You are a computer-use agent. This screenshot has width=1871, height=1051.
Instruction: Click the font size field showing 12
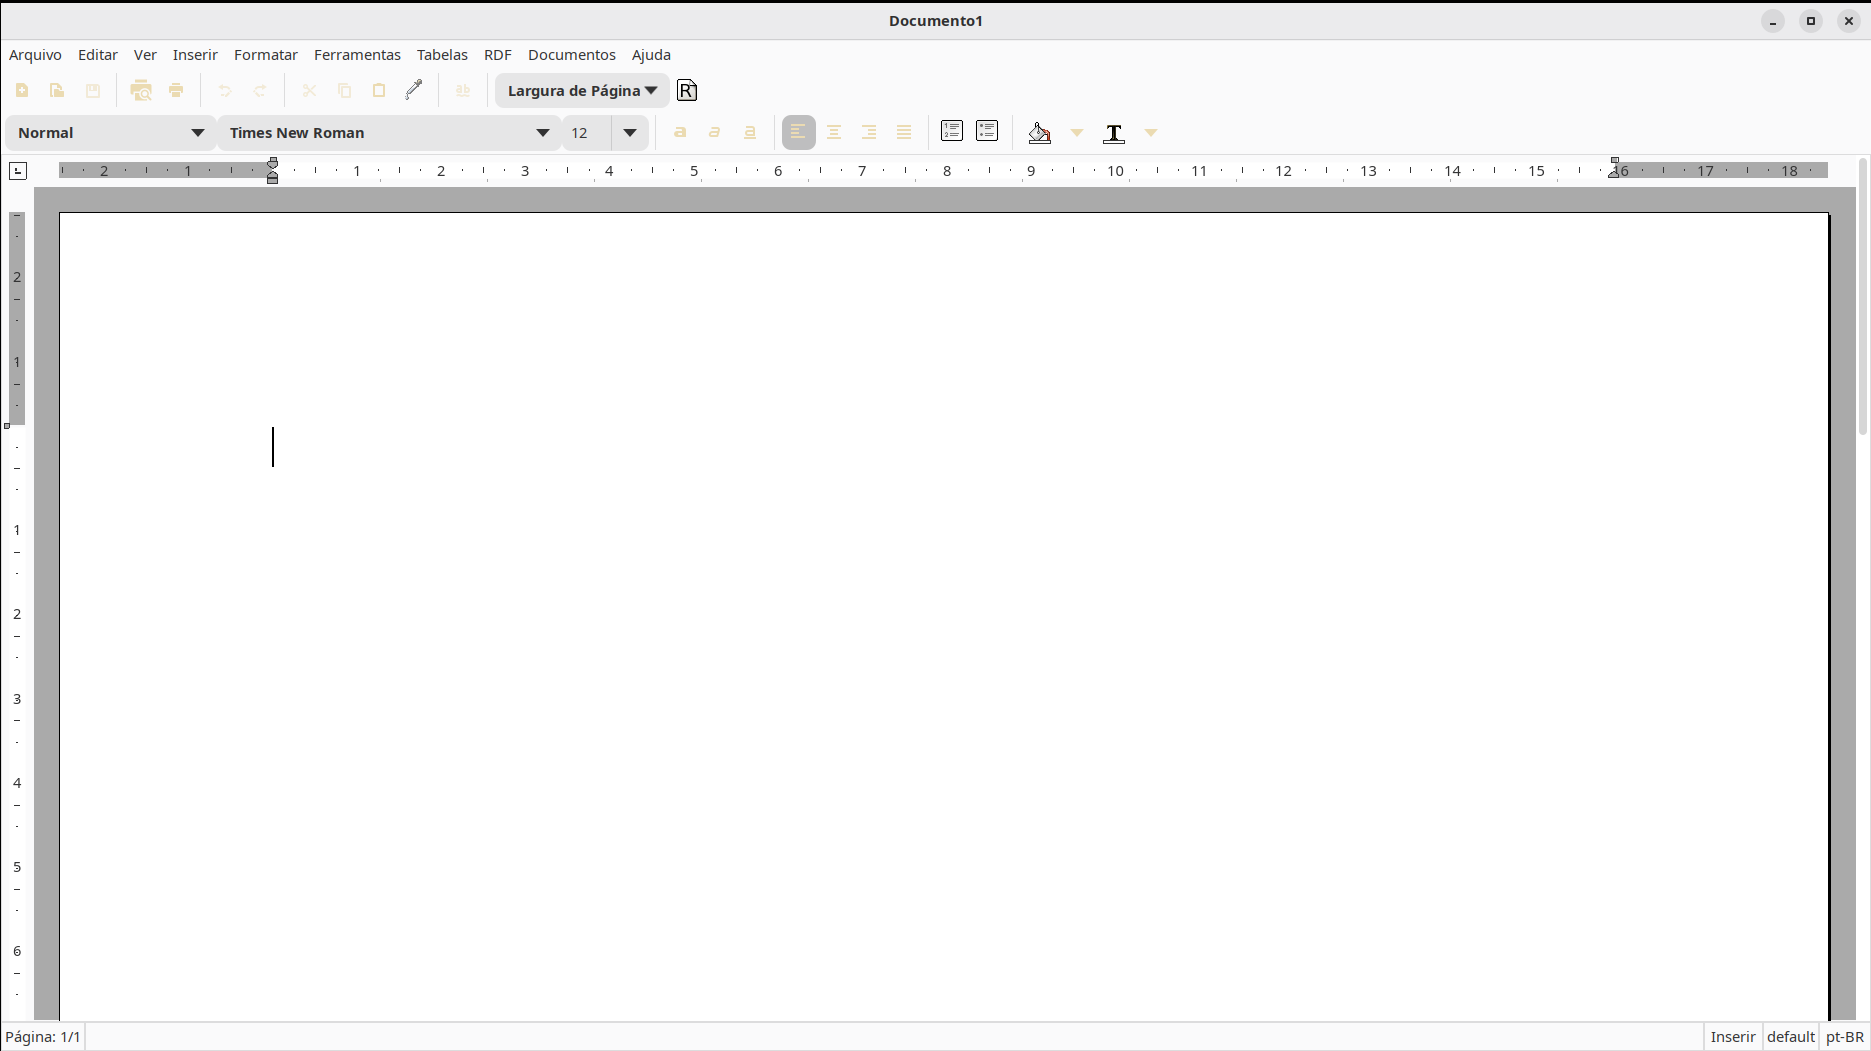[587, 132]
